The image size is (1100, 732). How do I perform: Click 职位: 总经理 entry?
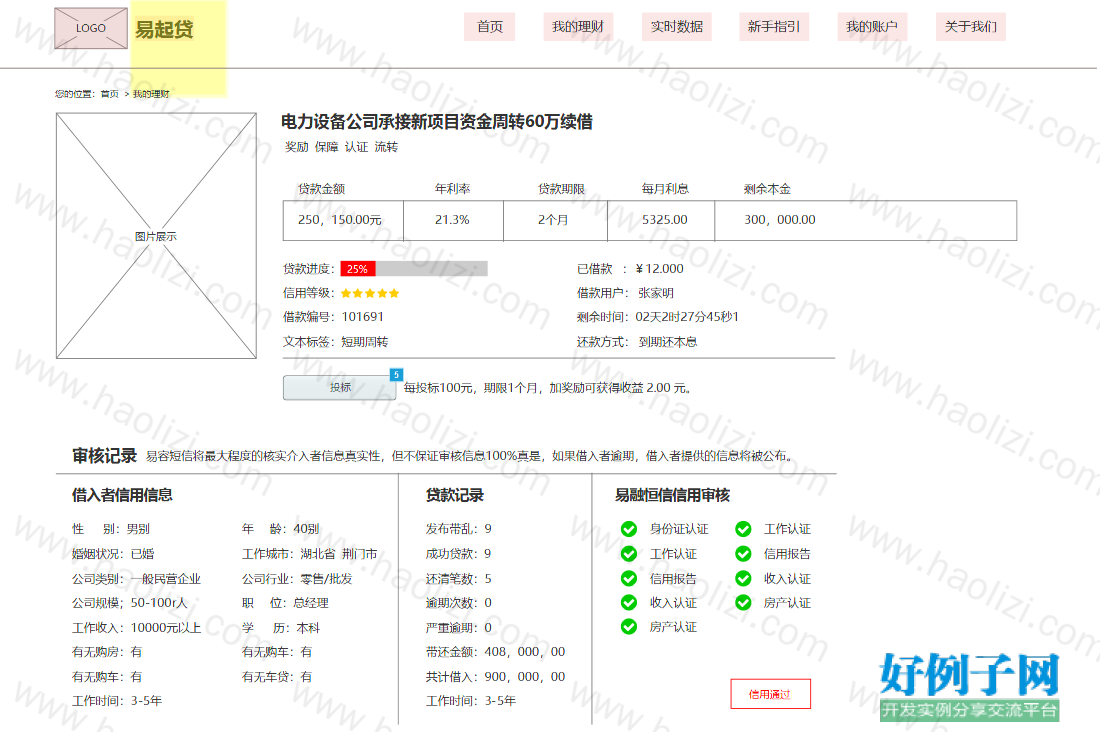tap(285, 603)
